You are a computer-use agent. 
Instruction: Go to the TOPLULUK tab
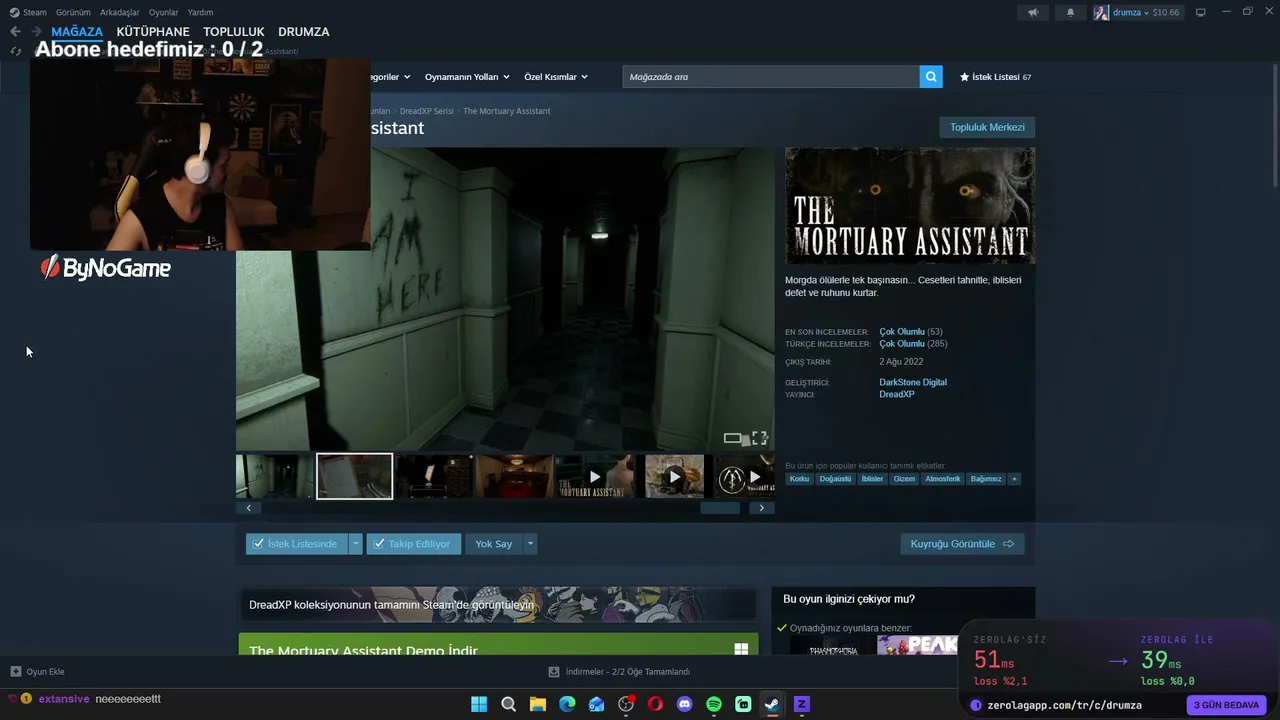pos(234,32)
